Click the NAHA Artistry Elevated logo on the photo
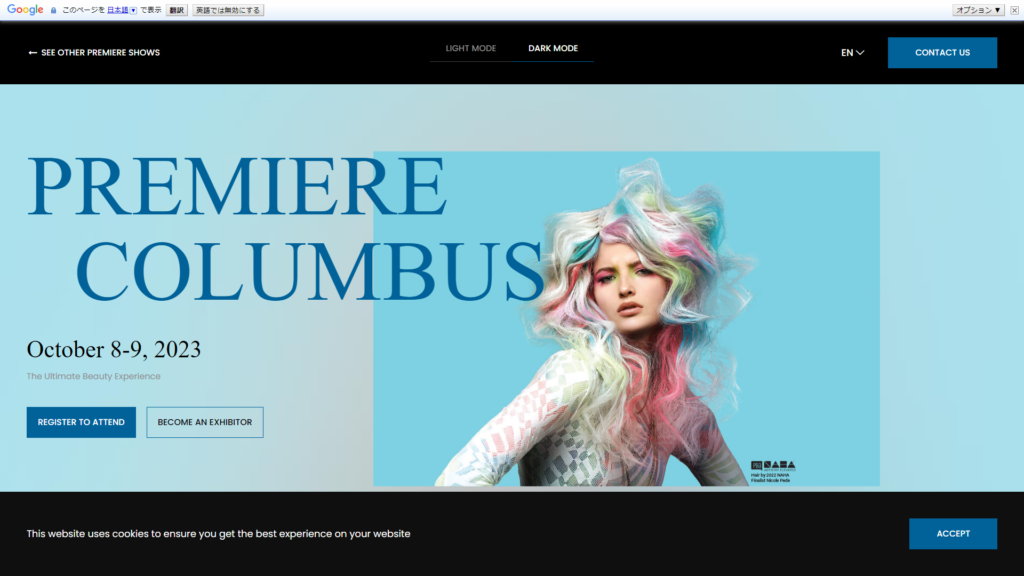The height and width of the screenshot is (576, 1024). click(x=779, y=465)
